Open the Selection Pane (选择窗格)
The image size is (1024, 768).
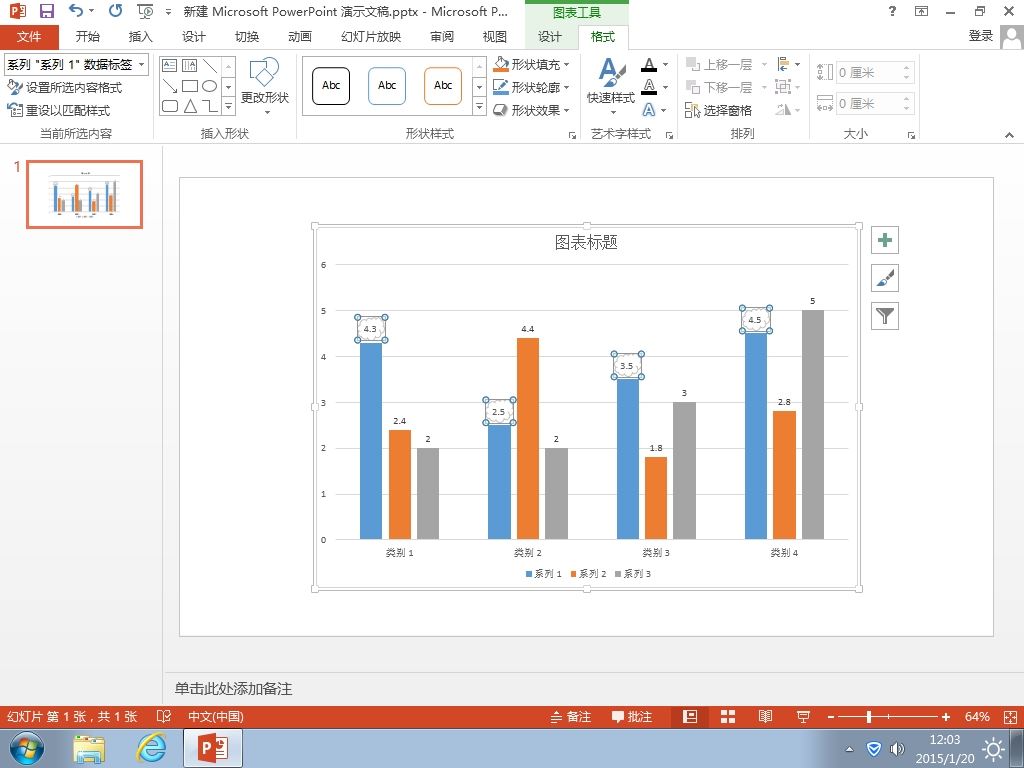[718, 110]
